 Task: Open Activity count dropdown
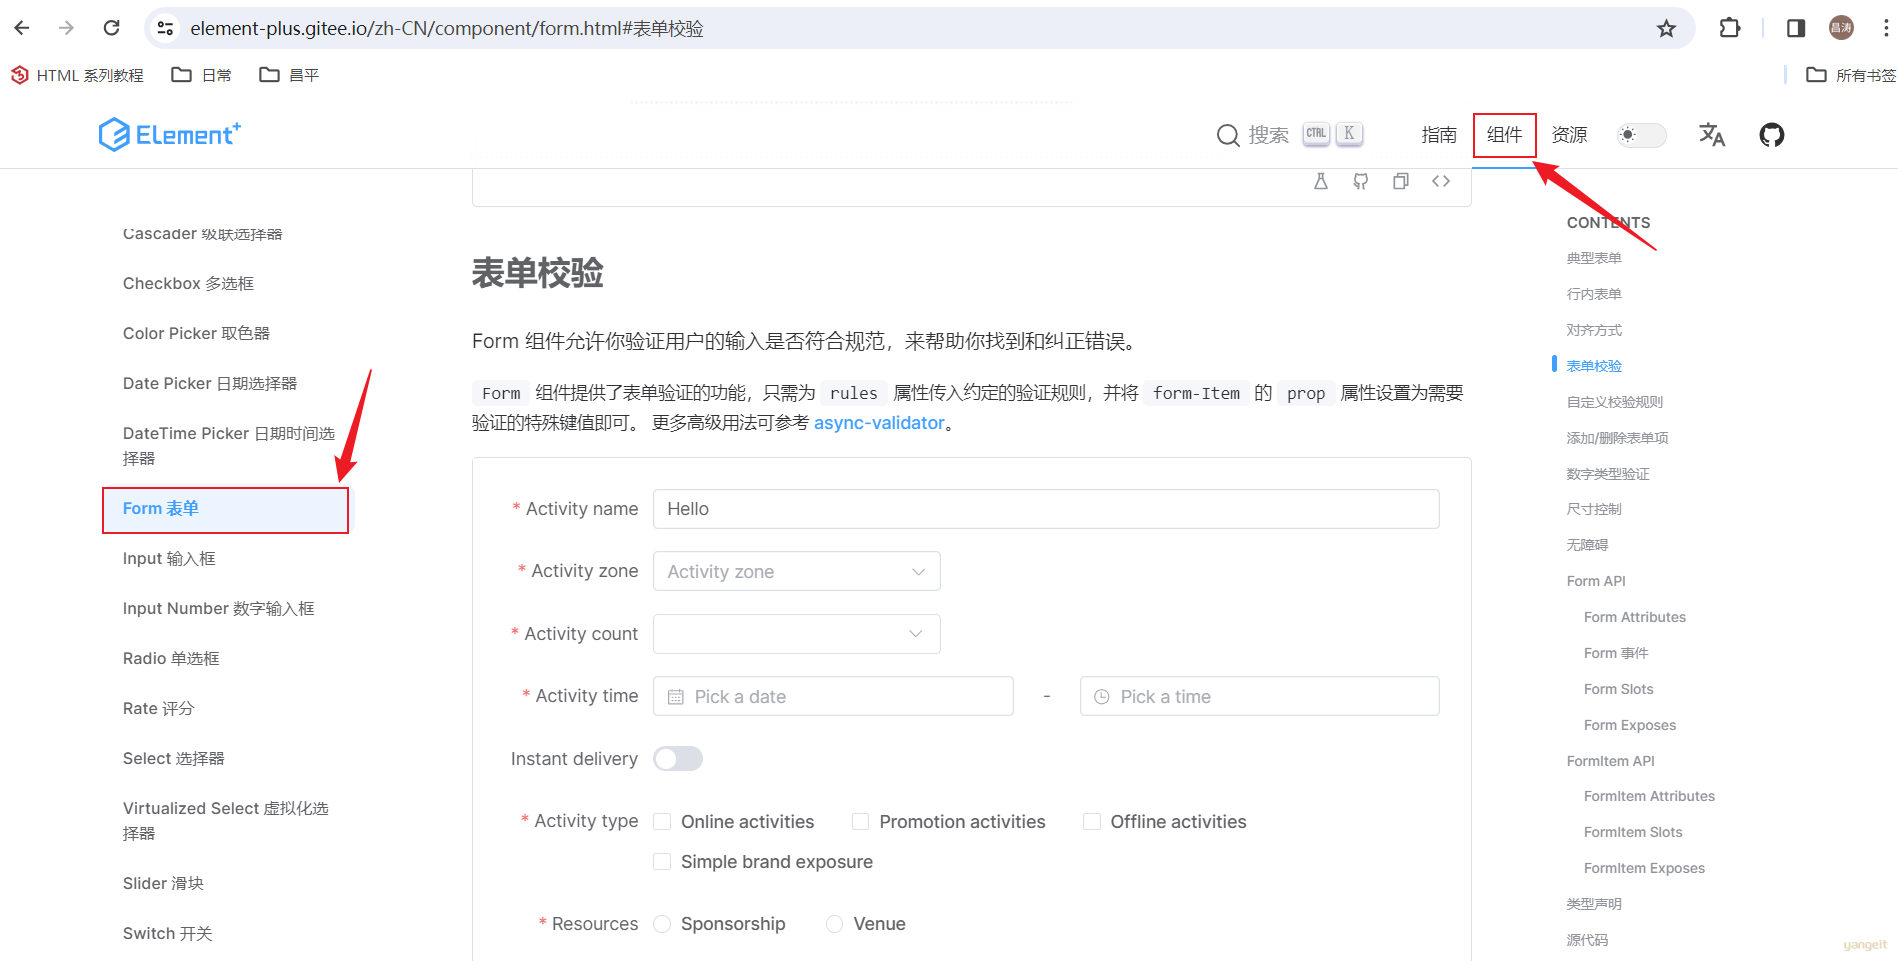pos(797,634)
